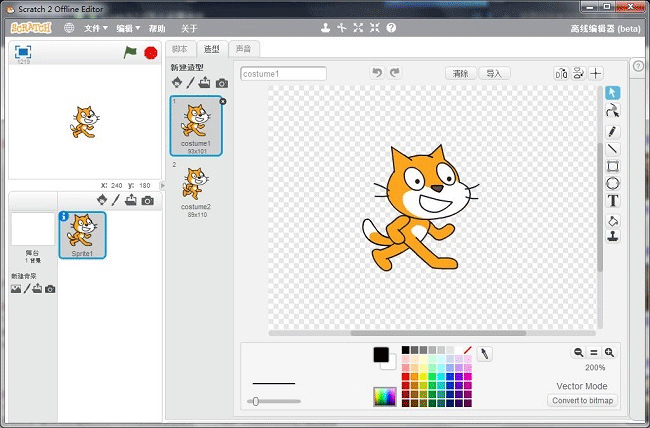Click the 清除 clear button
The width and height of the screenshot is (650, 428).
coord(460,73)
